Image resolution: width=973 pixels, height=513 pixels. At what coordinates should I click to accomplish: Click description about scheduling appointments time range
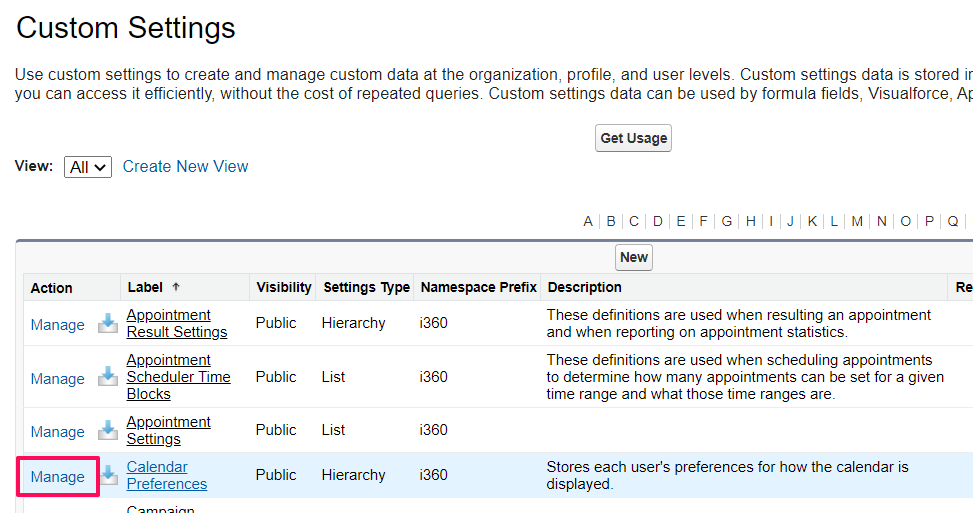click(x=745, y=377)
